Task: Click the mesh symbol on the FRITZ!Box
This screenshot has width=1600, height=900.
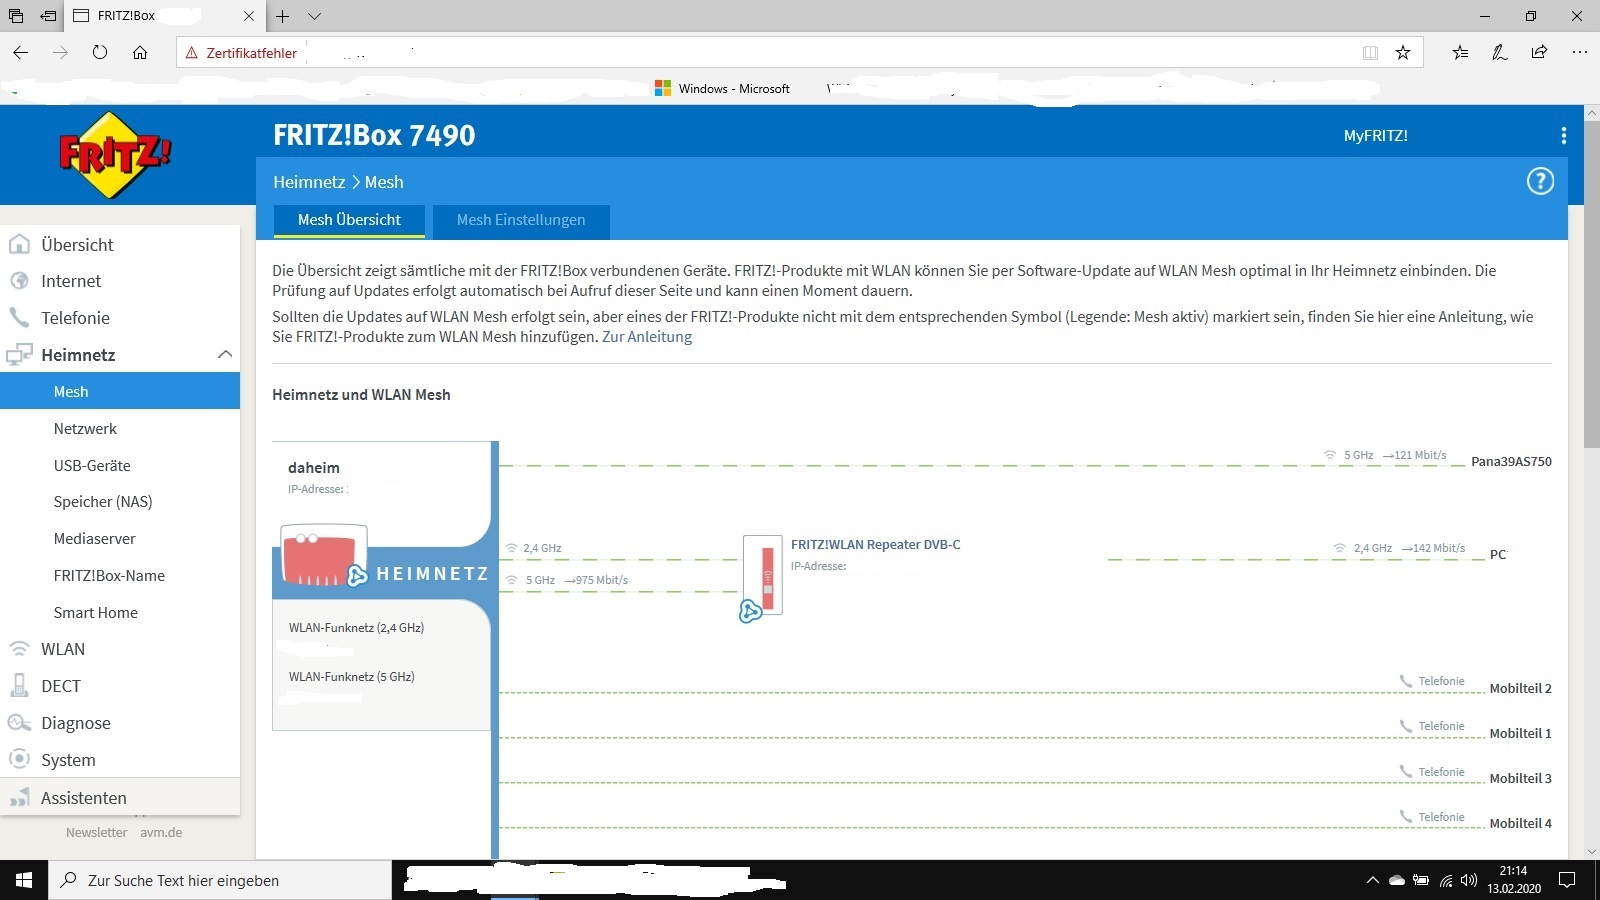Action: click(x=357, y=575)
